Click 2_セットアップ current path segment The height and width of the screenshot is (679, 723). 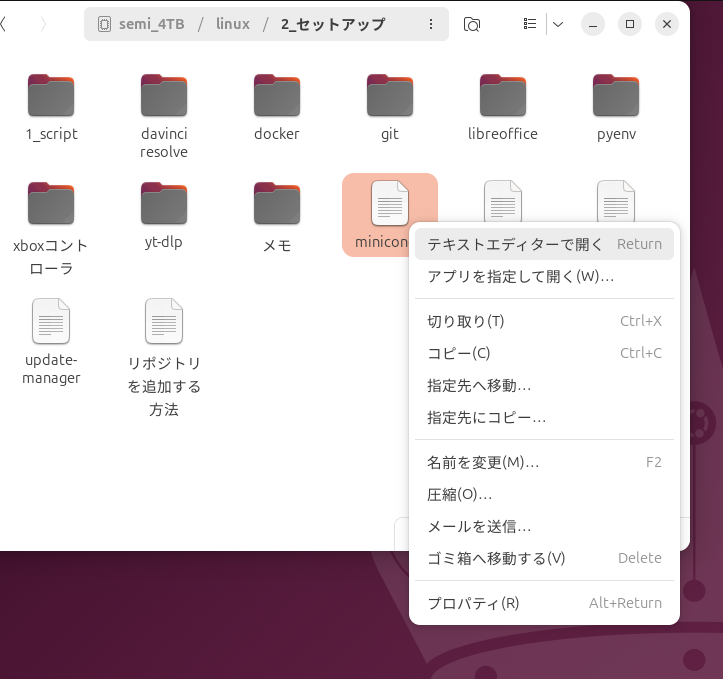pyautogui.click(x=333, y=24)
